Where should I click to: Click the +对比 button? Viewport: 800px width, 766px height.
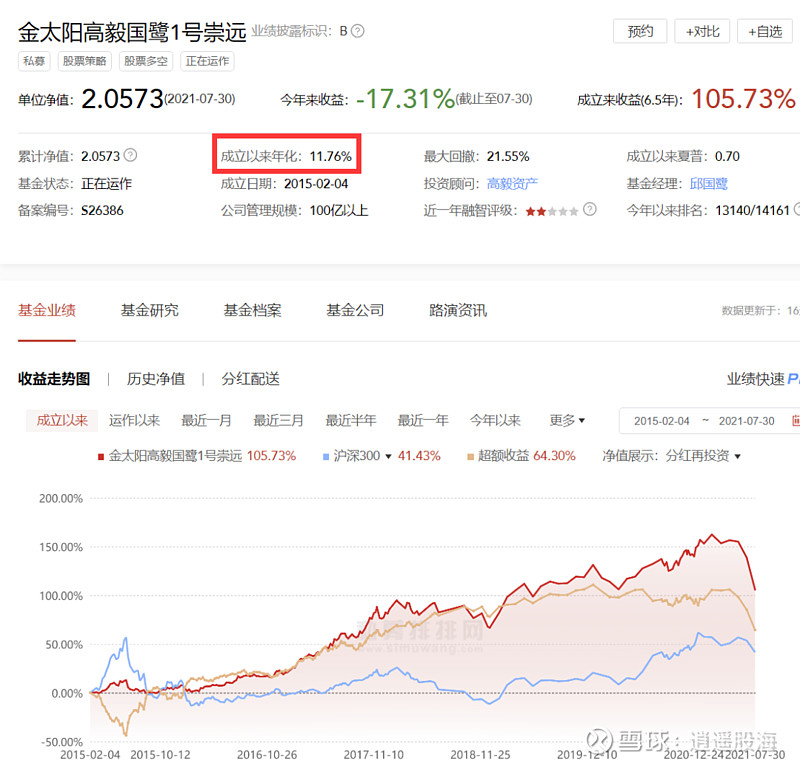click(702, 31)
